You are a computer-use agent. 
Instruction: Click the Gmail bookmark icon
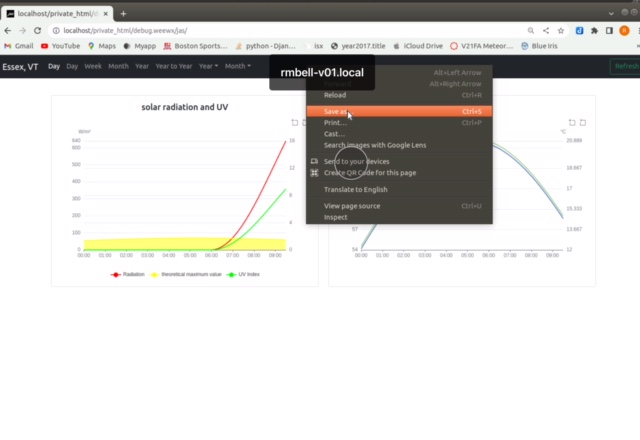click(8, 46)
